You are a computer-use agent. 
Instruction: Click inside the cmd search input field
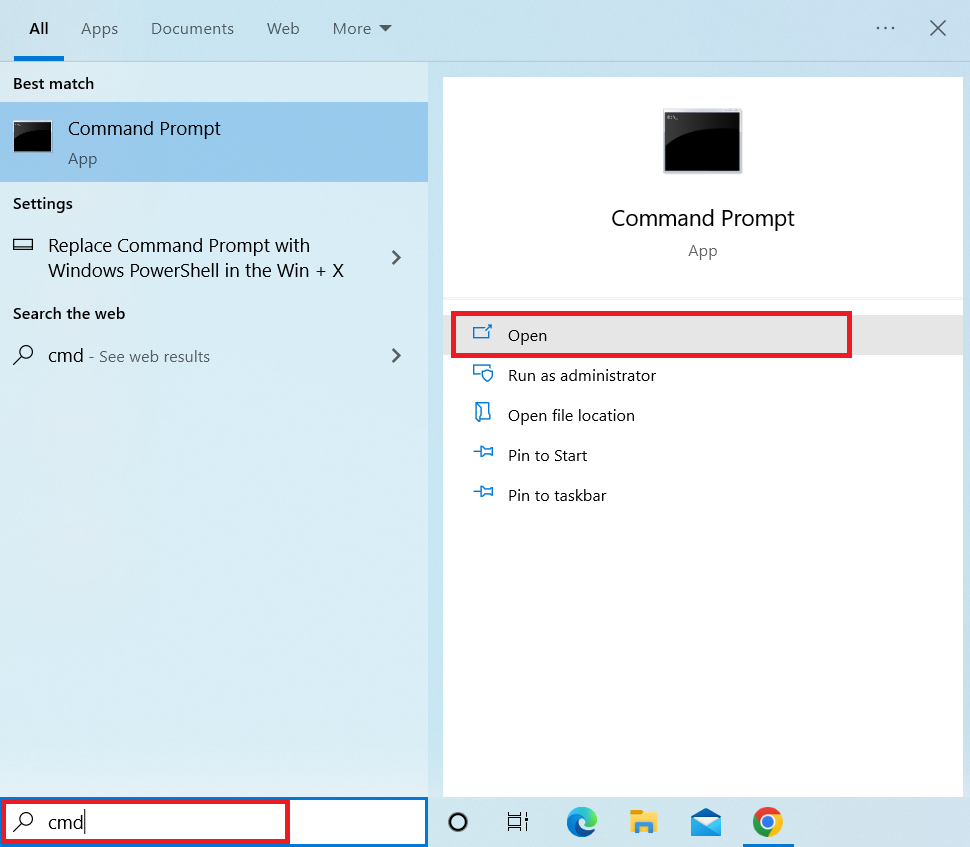coord(145,821)
